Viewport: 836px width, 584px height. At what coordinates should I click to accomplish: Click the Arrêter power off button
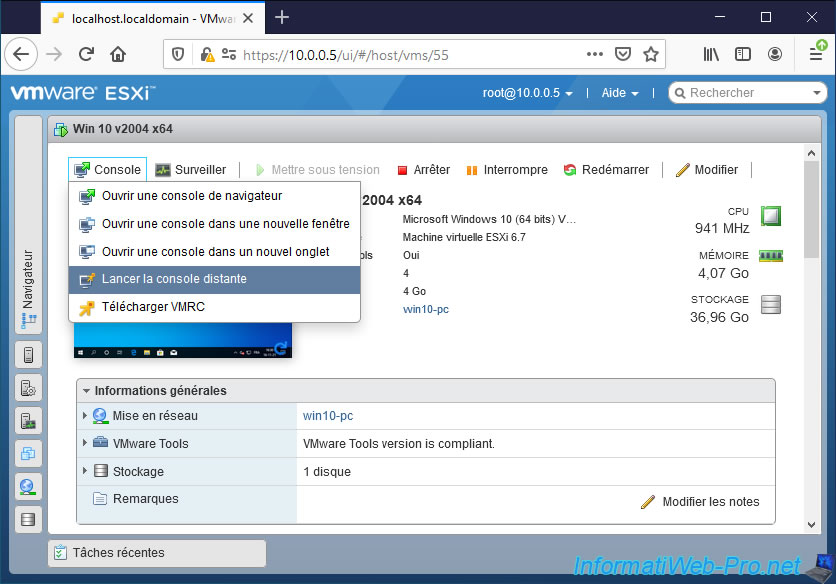[424, 170]
